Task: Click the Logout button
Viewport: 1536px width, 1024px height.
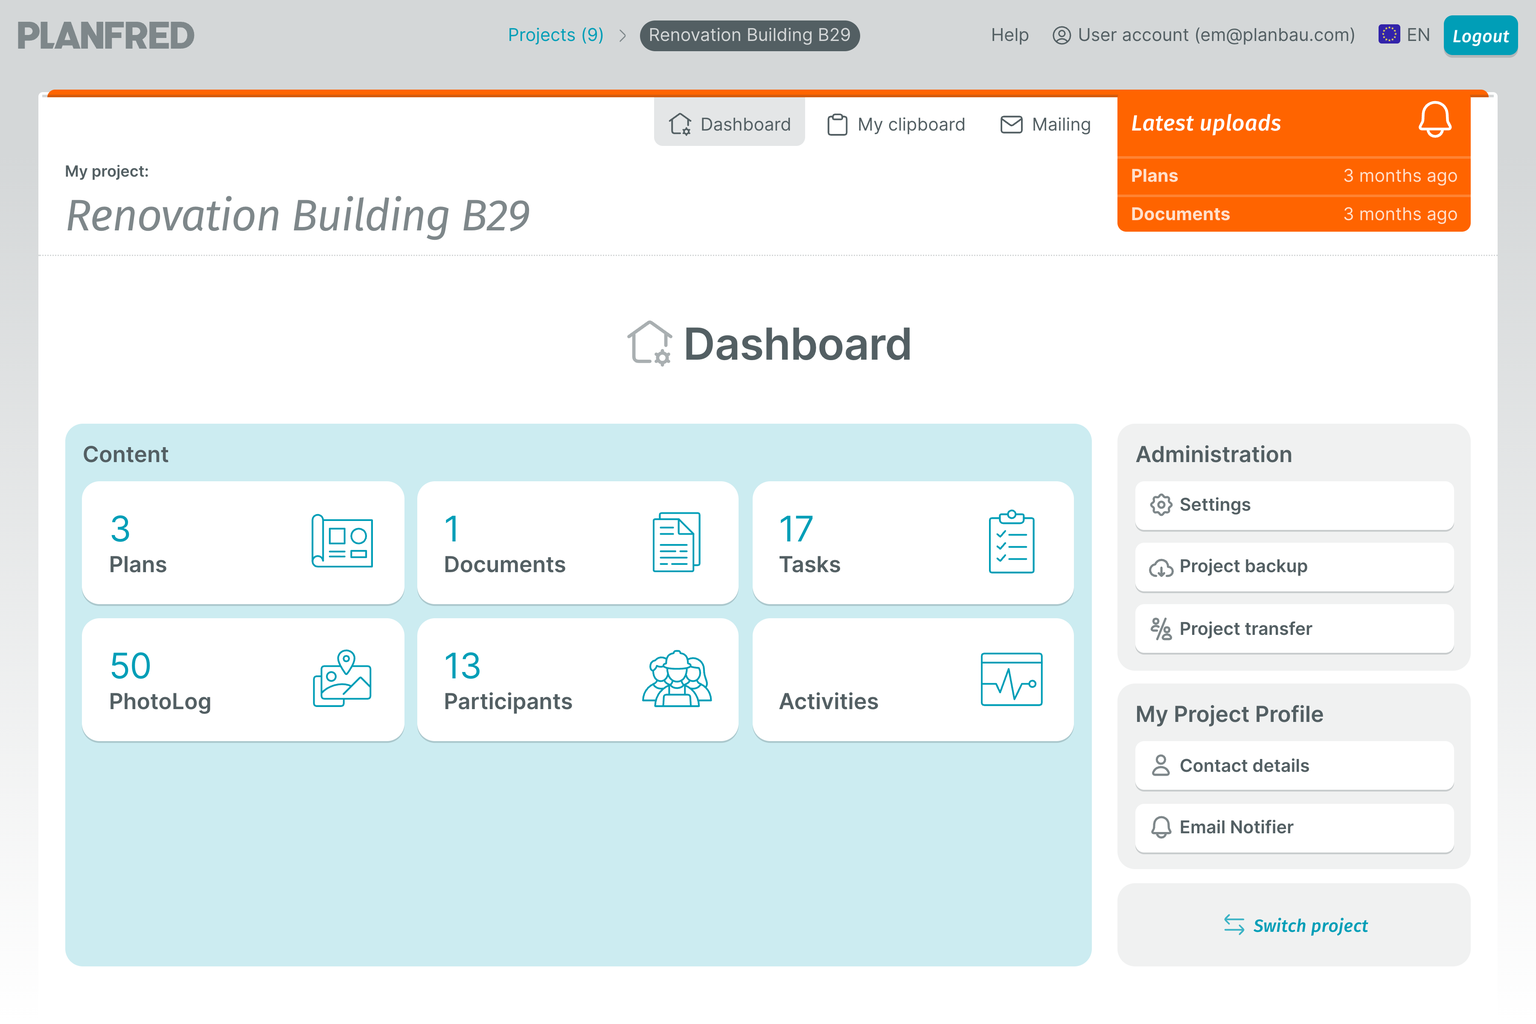Action: tap(1480, 35)
